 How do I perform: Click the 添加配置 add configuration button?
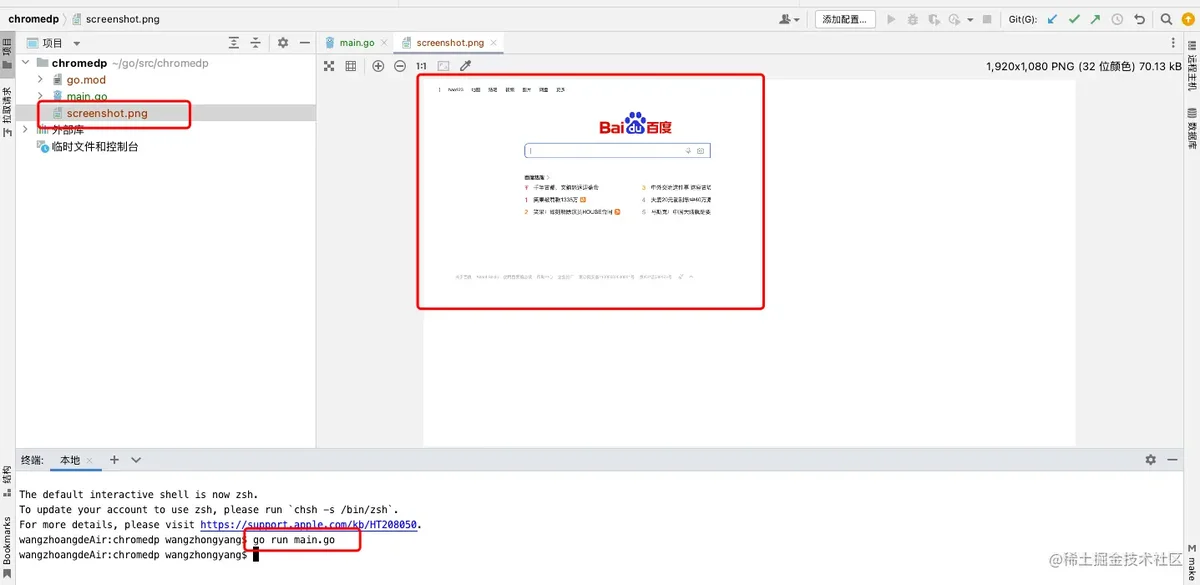[845, 19]
